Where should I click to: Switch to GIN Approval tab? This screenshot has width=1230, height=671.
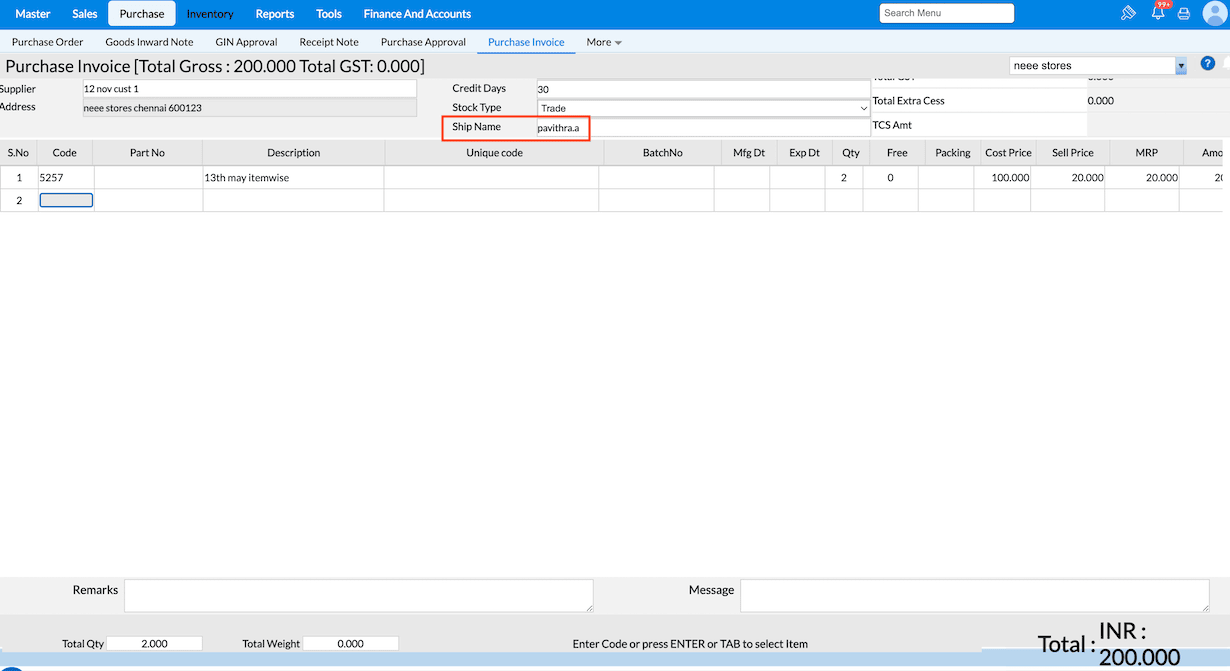tap(246, 43)
